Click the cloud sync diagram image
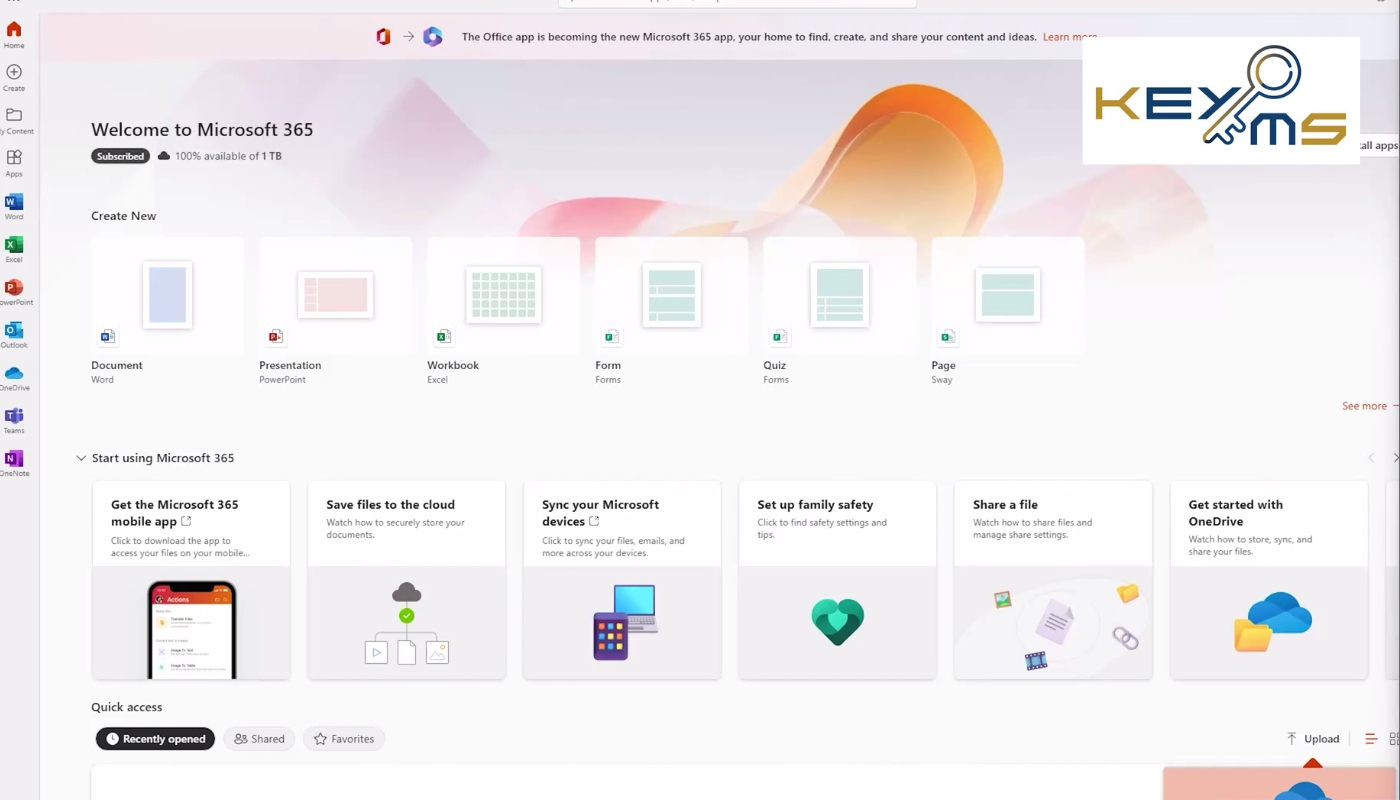 click(x=406, y=622)
